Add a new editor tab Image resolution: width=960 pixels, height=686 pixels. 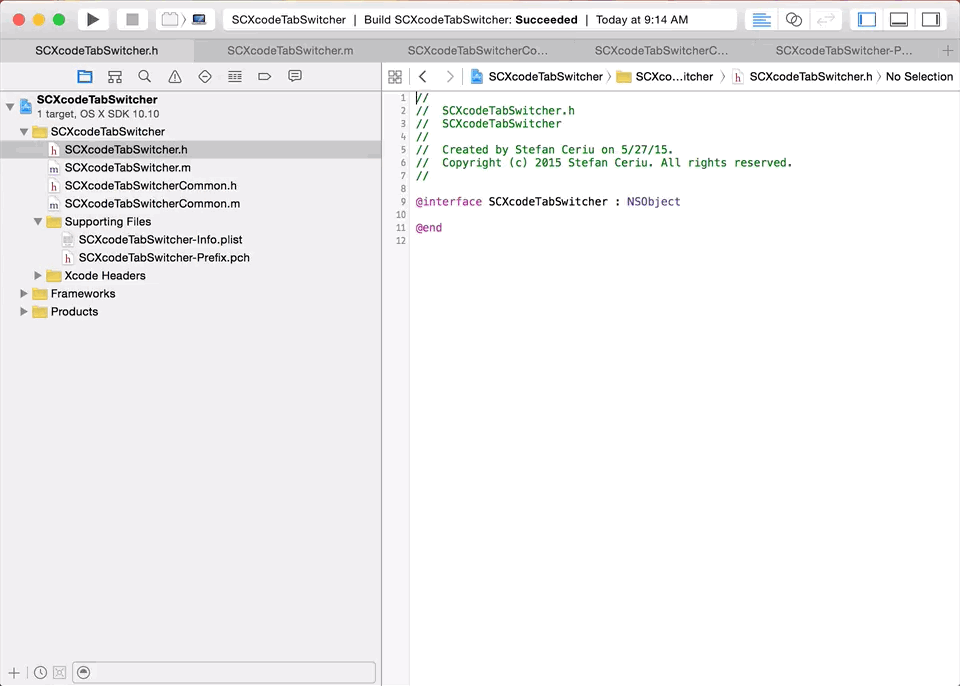[x=948, y=50]
